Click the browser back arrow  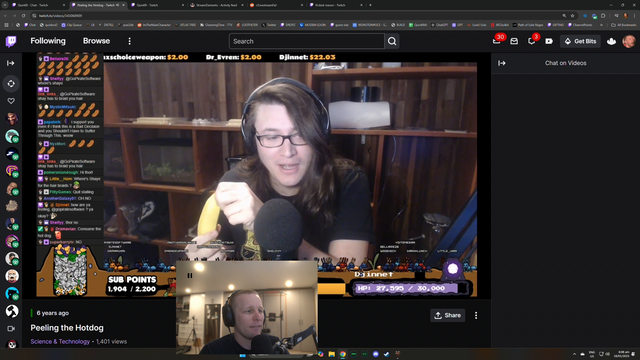(5, 16)
